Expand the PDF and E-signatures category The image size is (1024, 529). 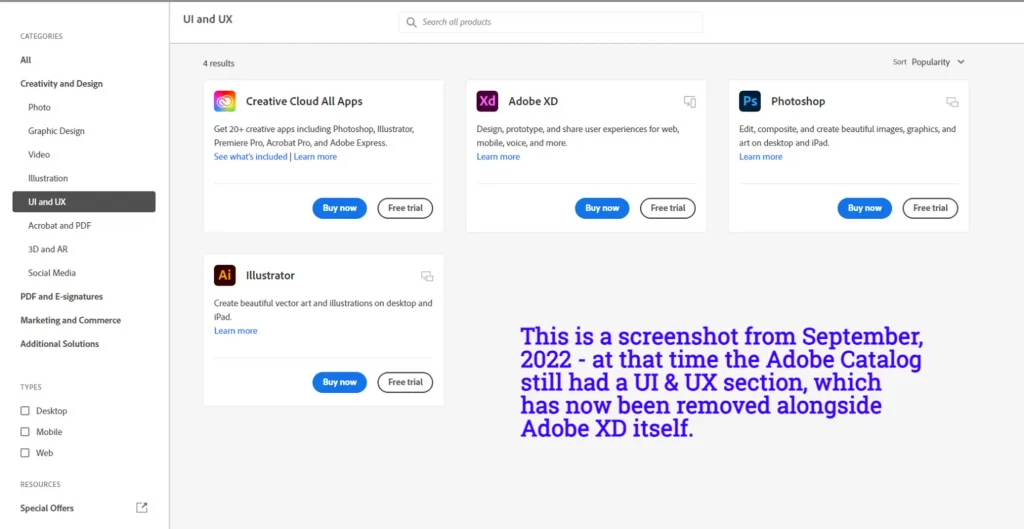tap(61, 297)
